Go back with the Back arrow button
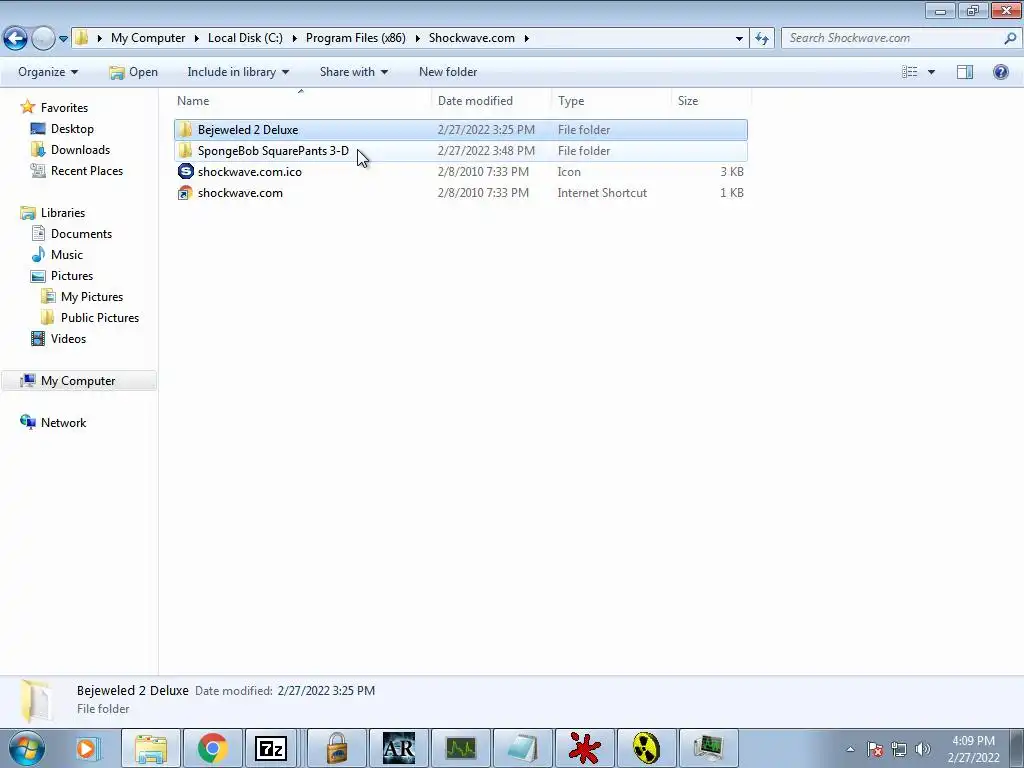 (x=16, y=39)
